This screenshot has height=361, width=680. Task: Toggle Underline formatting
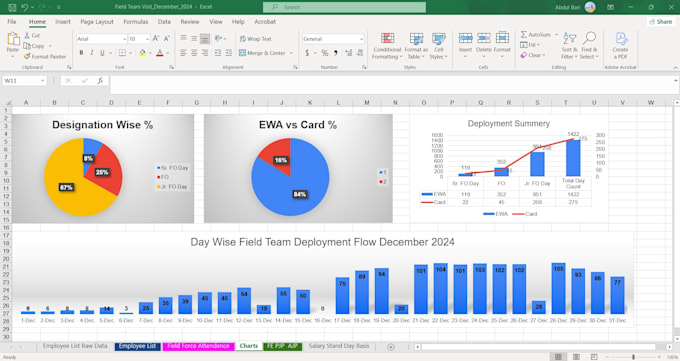[x=102, y=53]
